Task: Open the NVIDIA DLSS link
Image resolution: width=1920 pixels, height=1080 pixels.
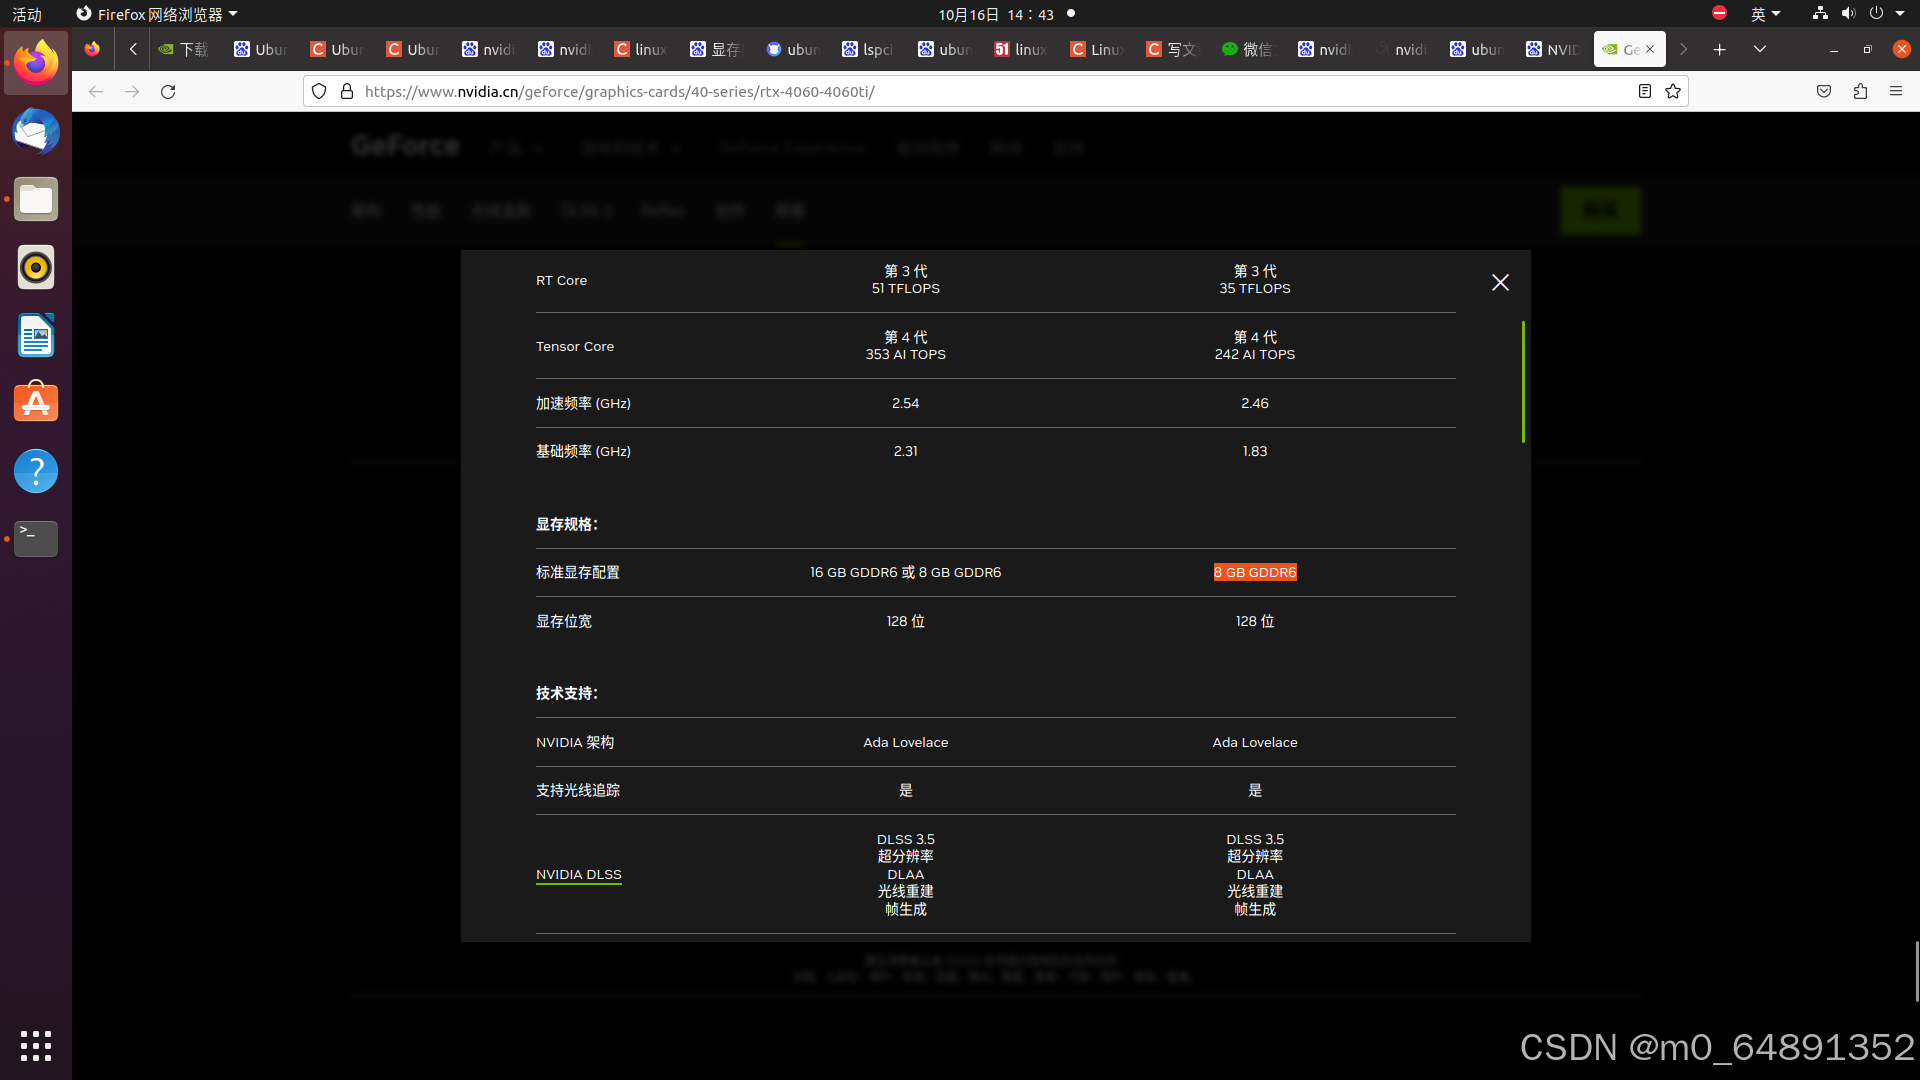Action: (x=578, y=875)
